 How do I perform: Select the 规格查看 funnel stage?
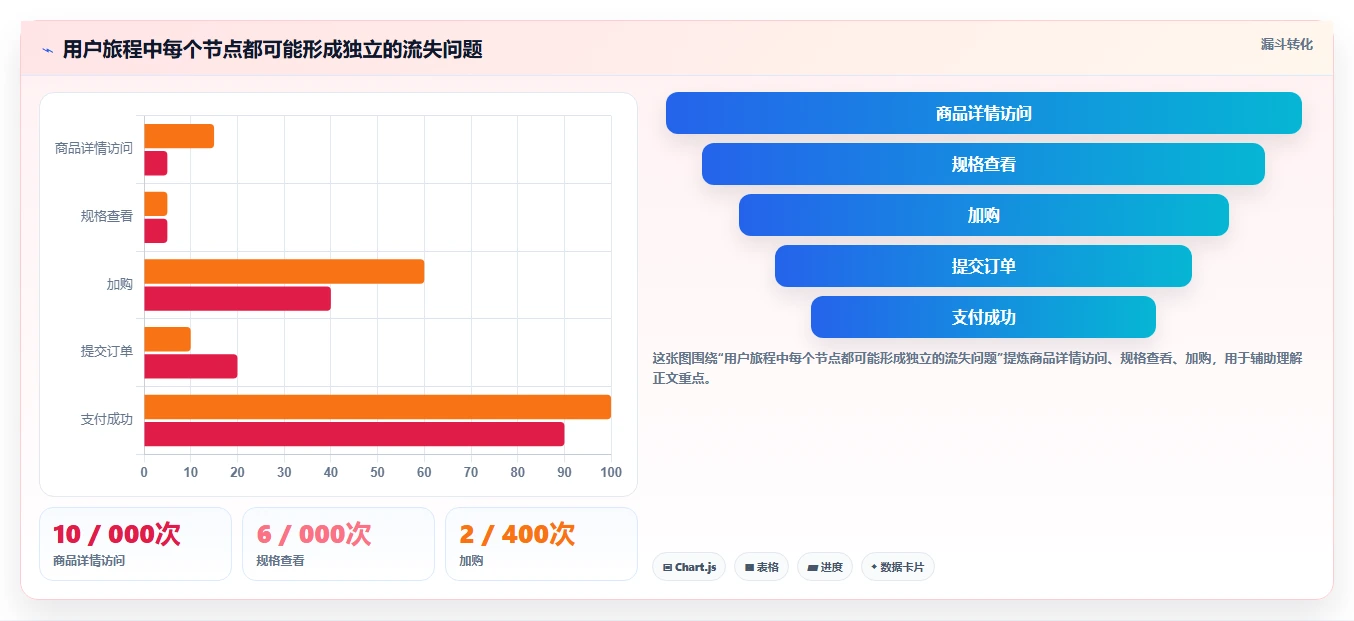984,164
